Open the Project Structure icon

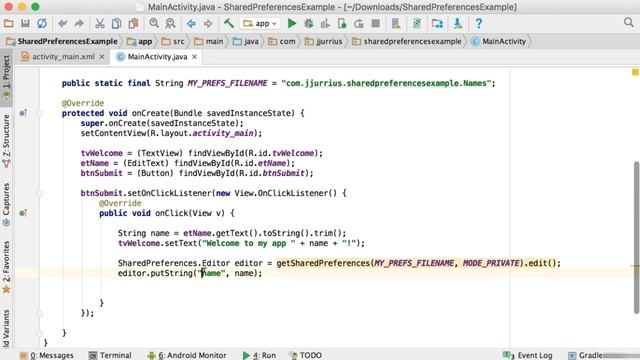point(437,23)
